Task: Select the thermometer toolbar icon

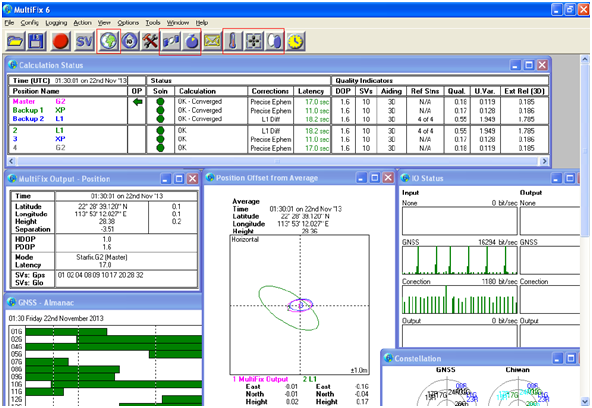Action: [233, 41]
